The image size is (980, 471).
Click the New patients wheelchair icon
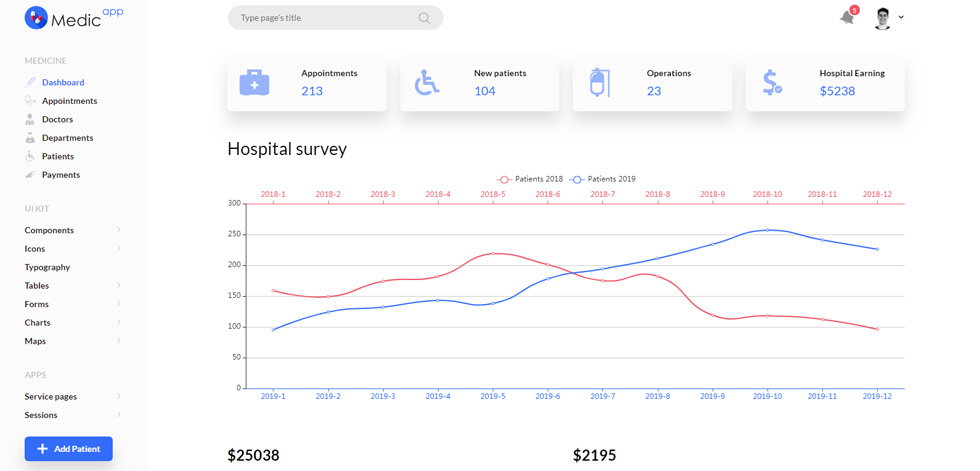click(428, 82)
